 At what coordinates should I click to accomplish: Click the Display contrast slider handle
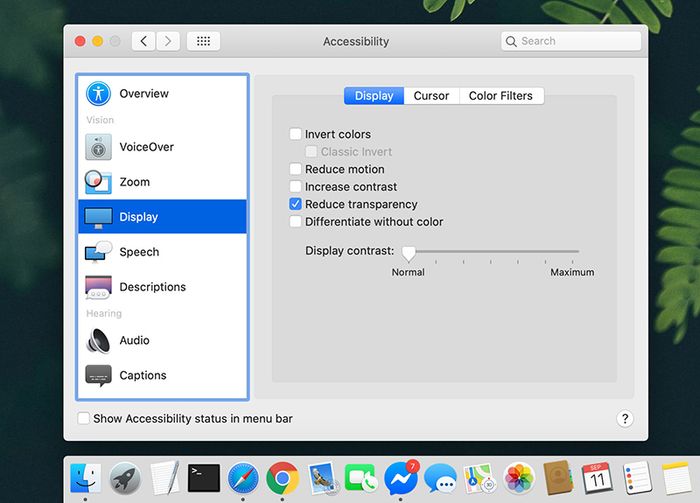(x=408, y=253)
